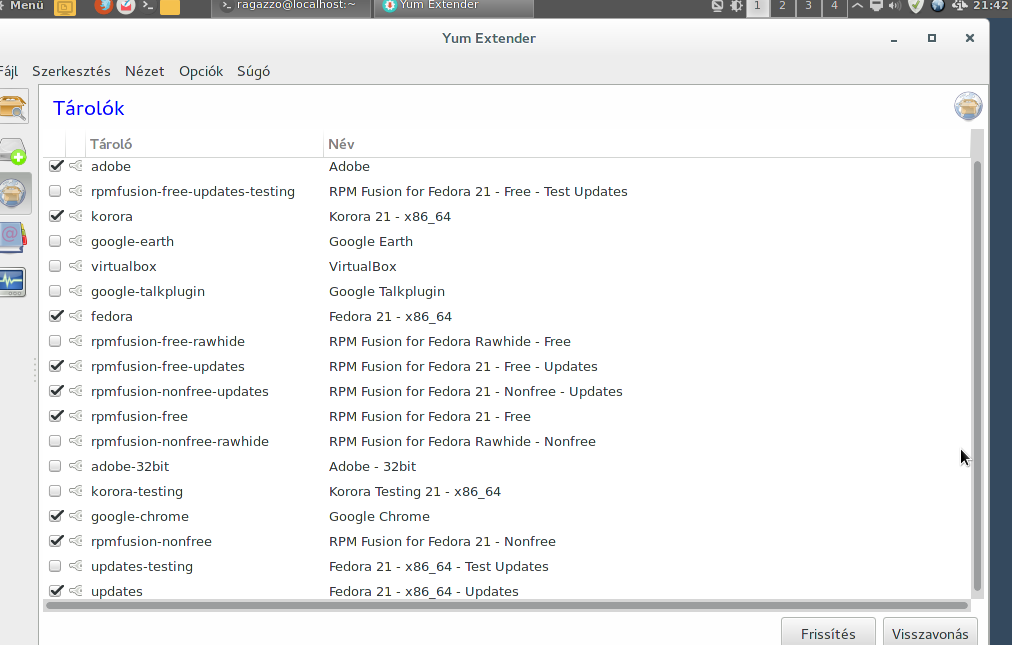Launch Firefox from the top panel
Screen dimensions: 1012x645
[x=103, y=6]
